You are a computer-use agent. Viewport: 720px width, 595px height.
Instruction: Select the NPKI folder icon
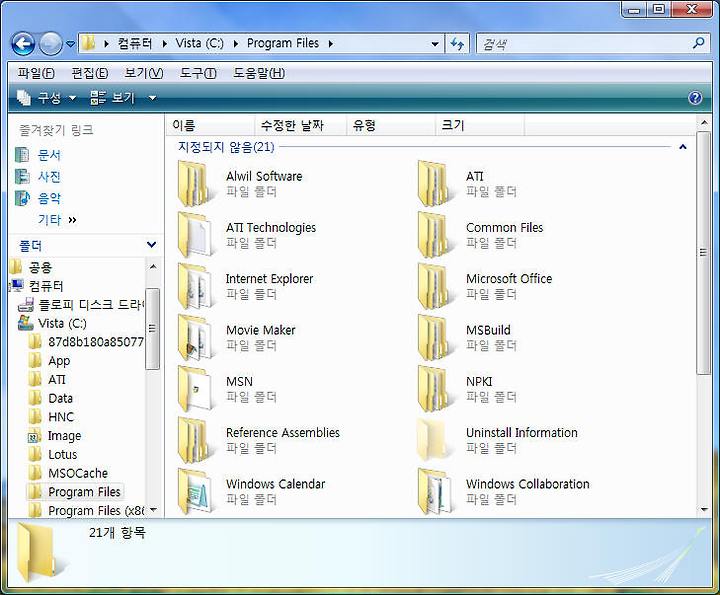pos(435,389)
